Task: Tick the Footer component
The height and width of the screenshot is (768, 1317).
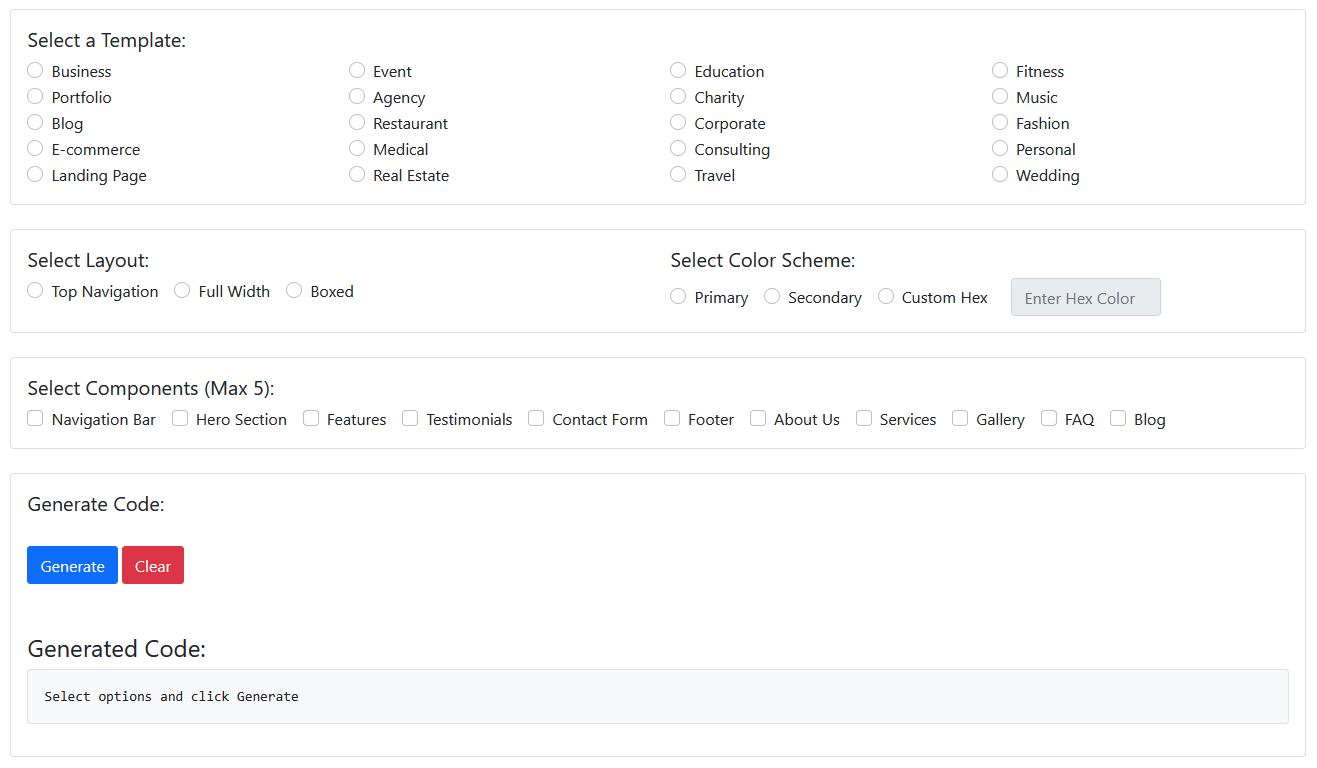Action: click(672, 418)
